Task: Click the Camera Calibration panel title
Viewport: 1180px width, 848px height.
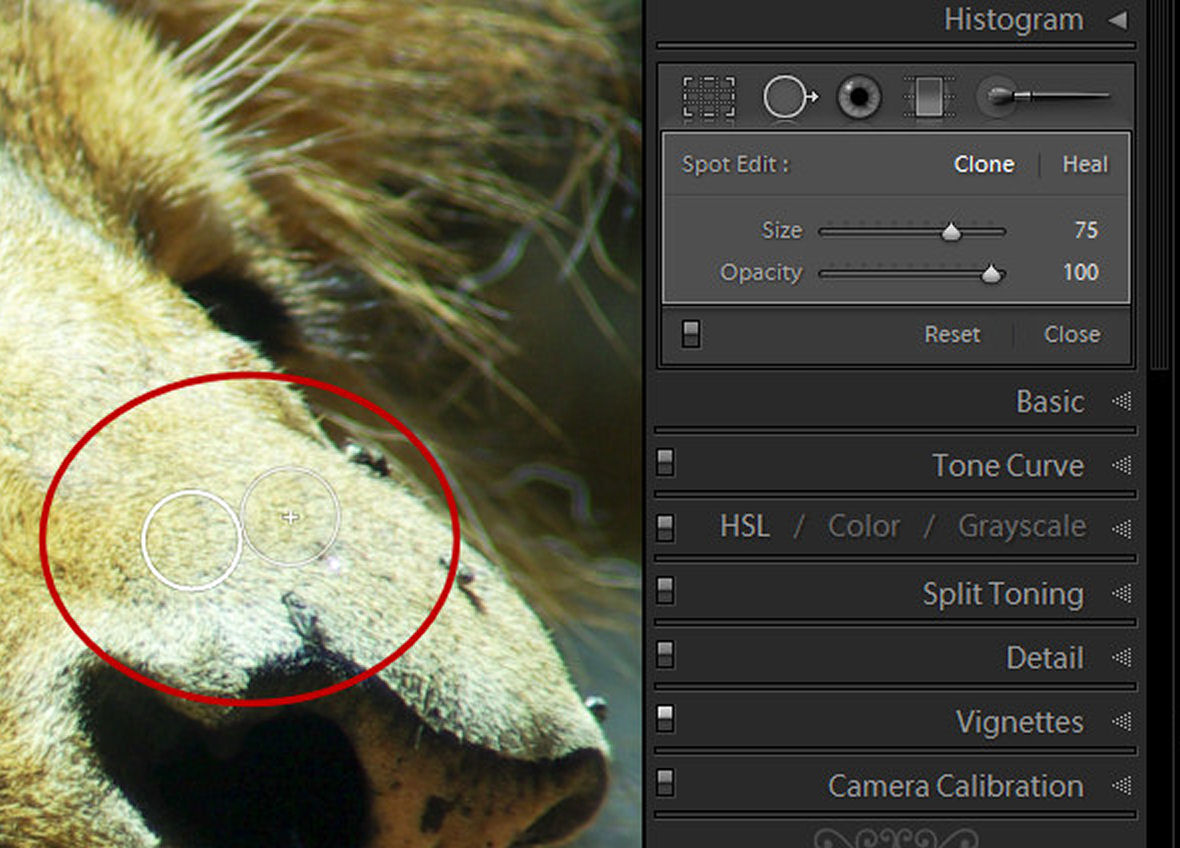Action: click(x=956, y=786)
